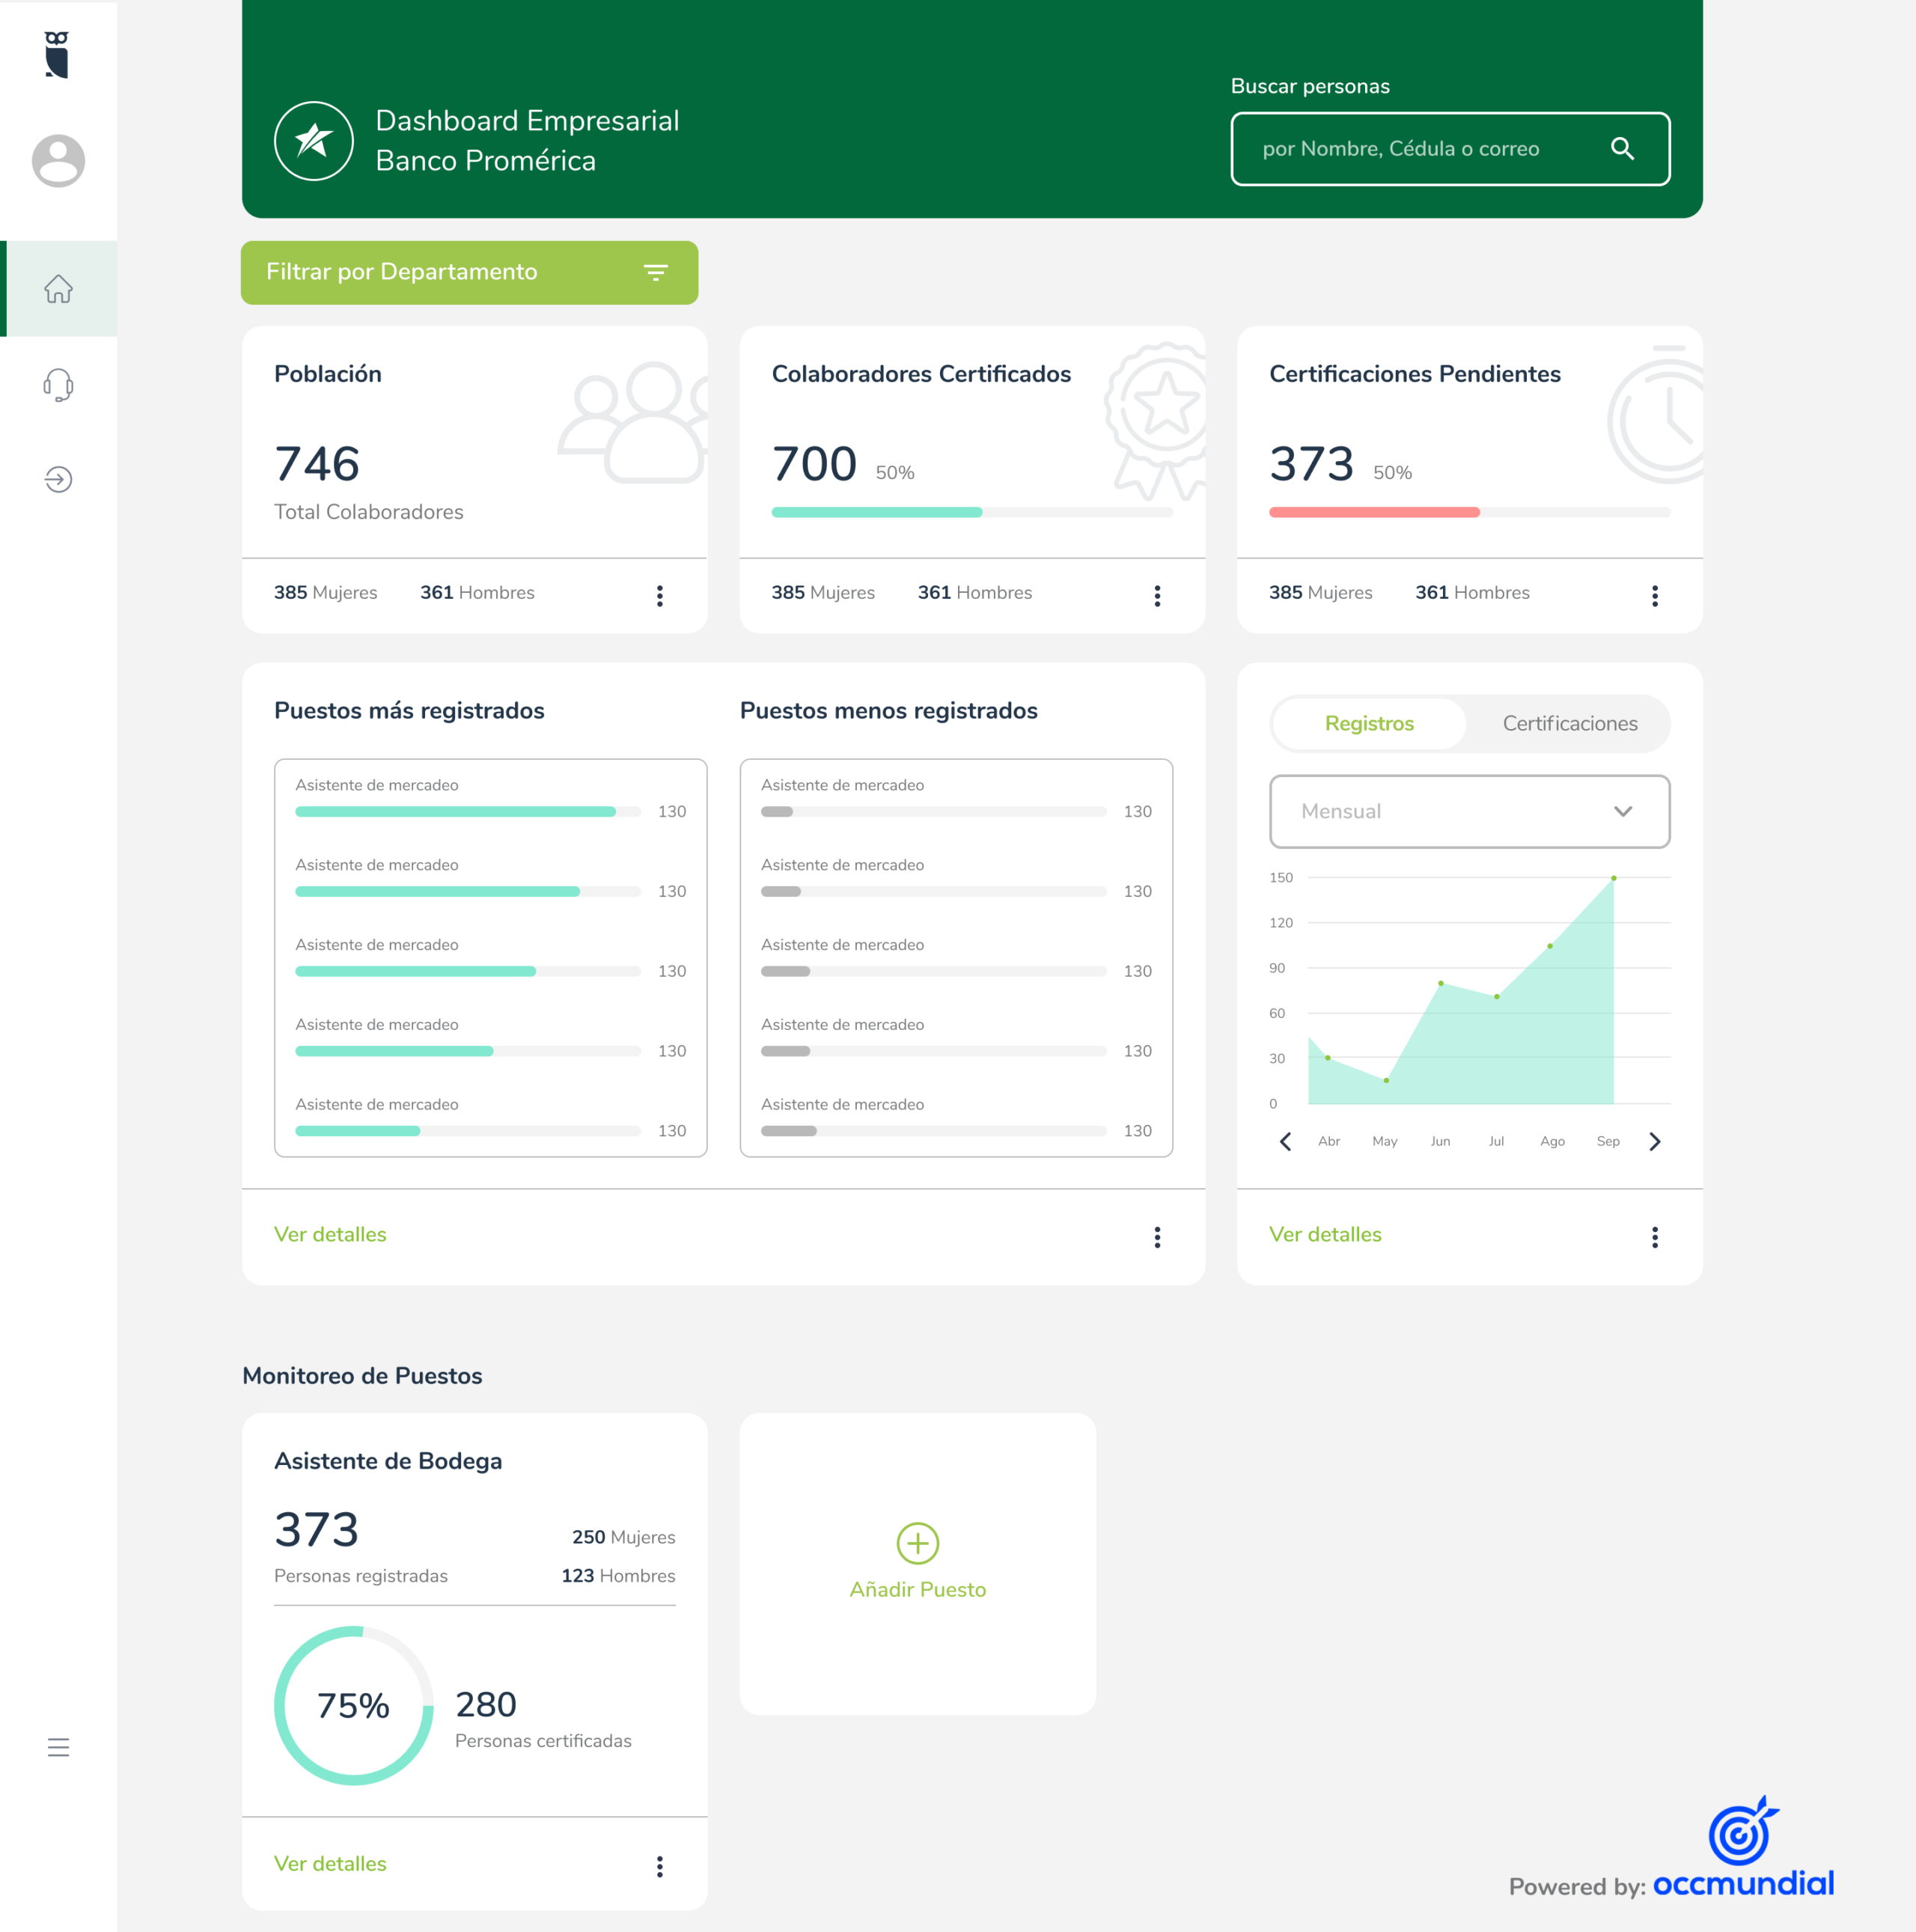
Task: Go to next months with the chart right chevron
Action: (1654, 1141)
